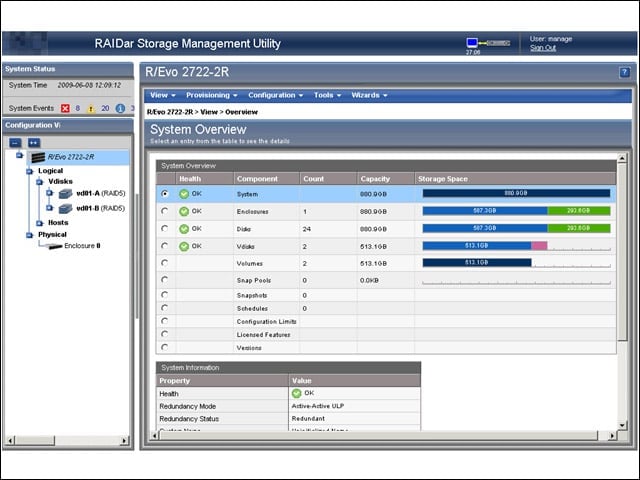Click the warning events count 20
Screen dimensions: 640x480
pos(105,108)
